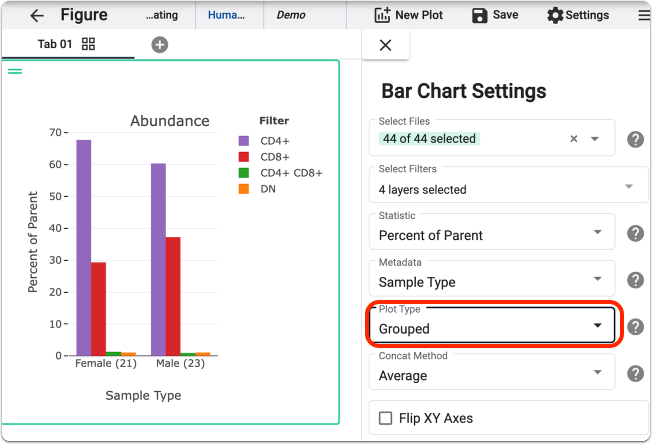This screenshot has width=652, height=444.
Task: Toggle the Flip XY Axes checkbox
Action: 385,418
